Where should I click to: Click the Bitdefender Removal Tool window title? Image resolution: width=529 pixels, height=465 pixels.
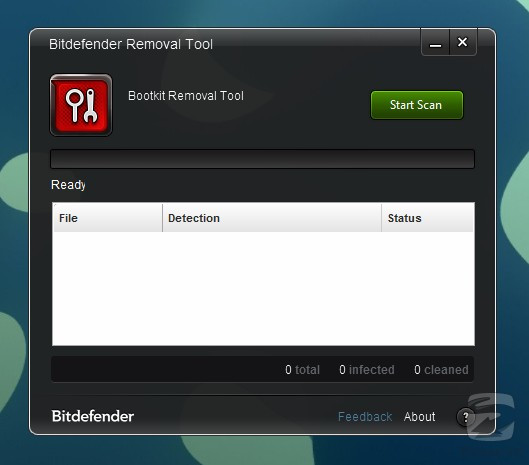click(131, 44)
